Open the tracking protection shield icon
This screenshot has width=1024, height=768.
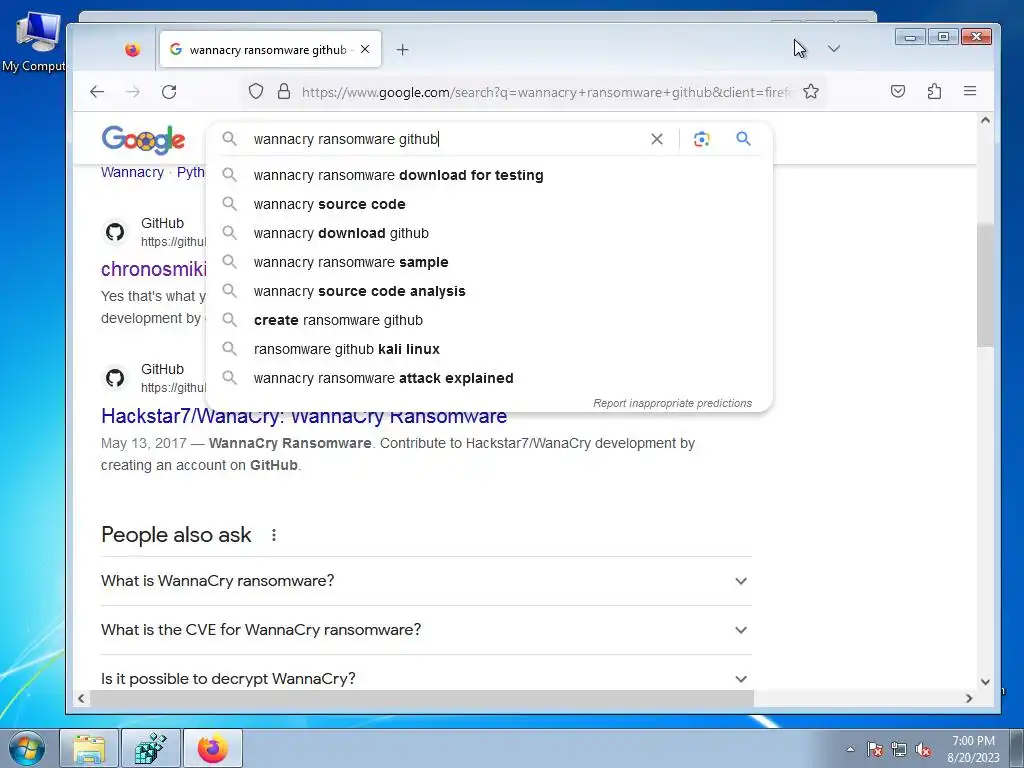click(x=256, y=91)
